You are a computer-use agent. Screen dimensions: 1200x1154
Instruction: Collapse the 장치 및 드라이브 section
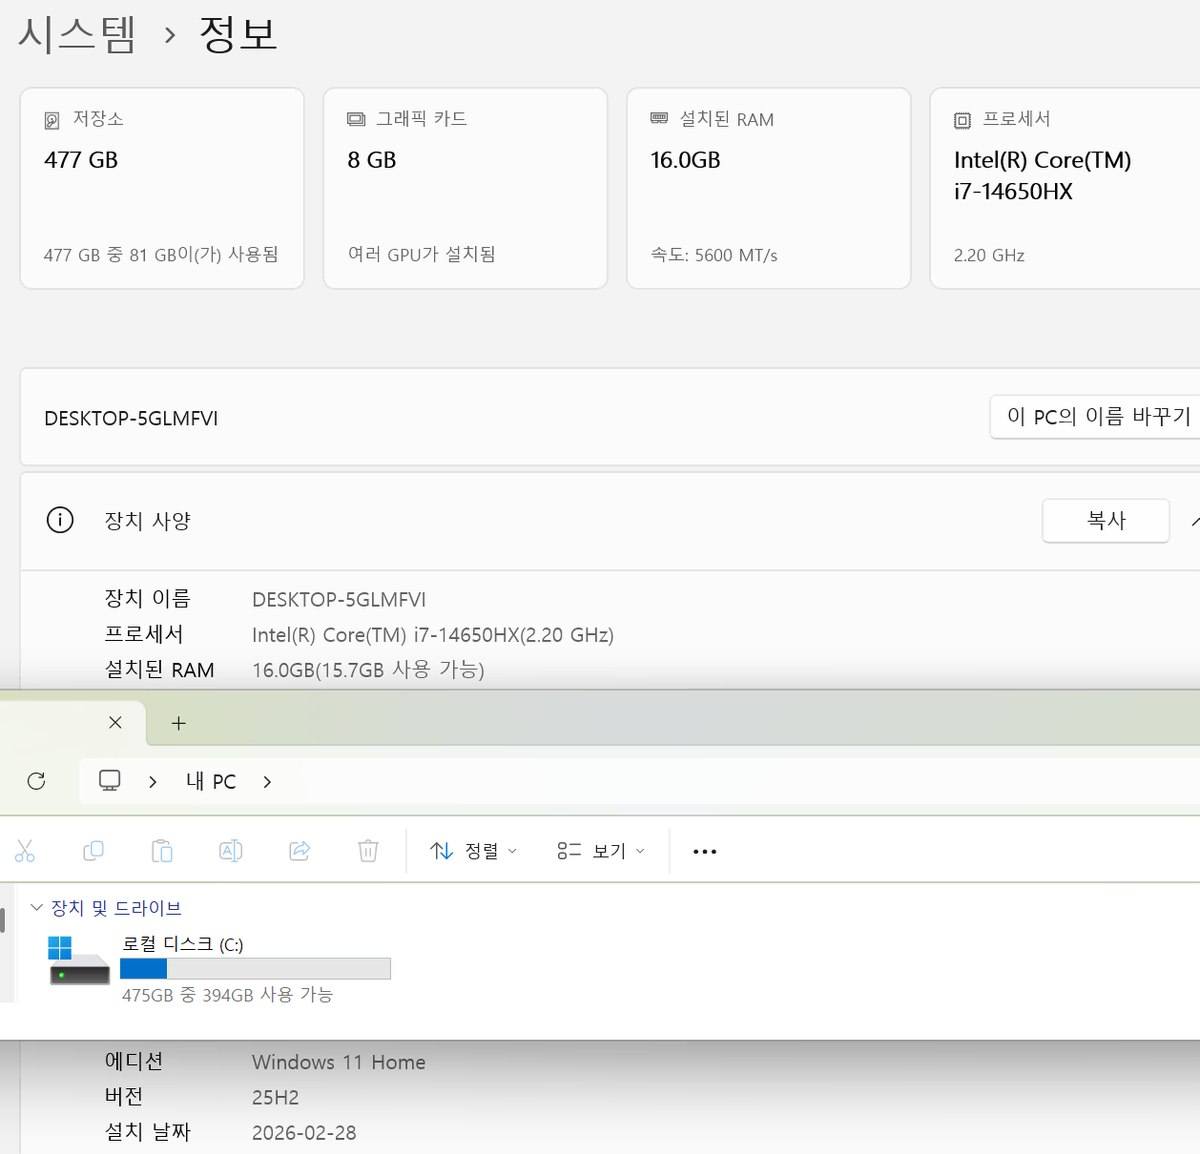[37, 908]
